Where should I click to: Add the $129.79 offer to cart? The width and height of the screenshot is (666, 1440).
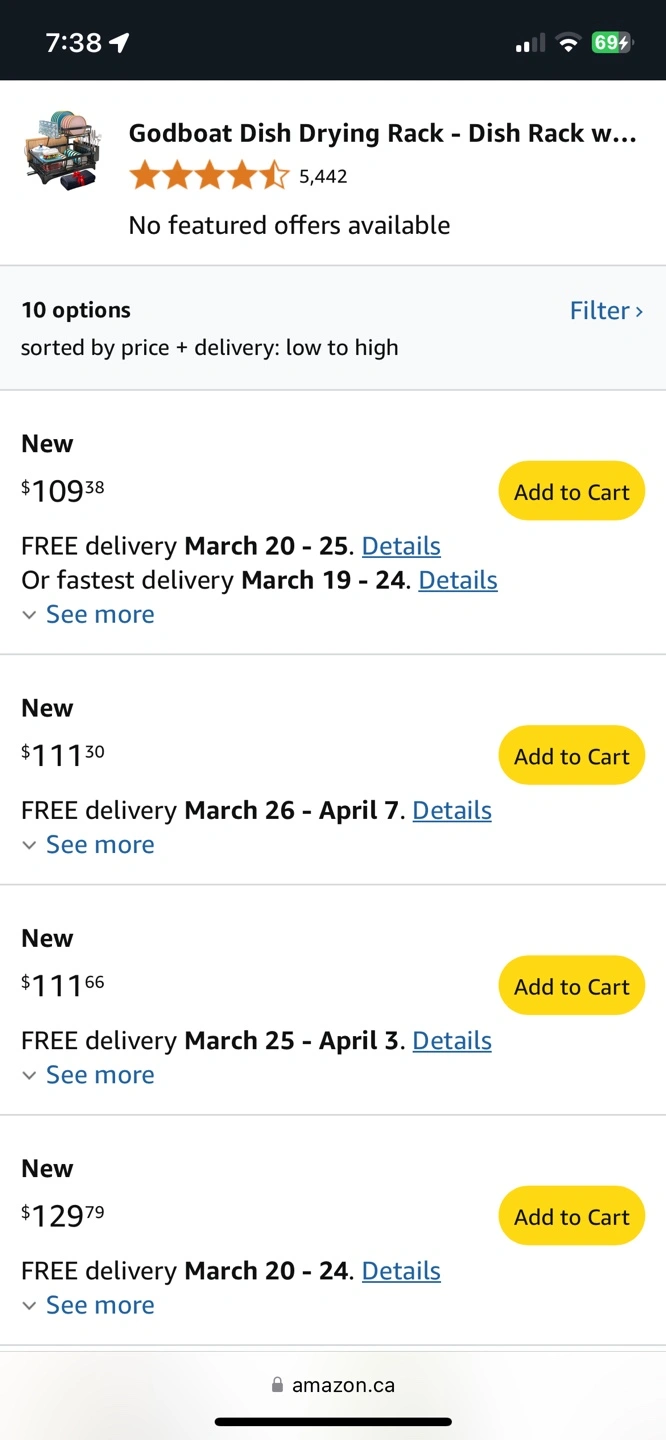click(571, 1216)
